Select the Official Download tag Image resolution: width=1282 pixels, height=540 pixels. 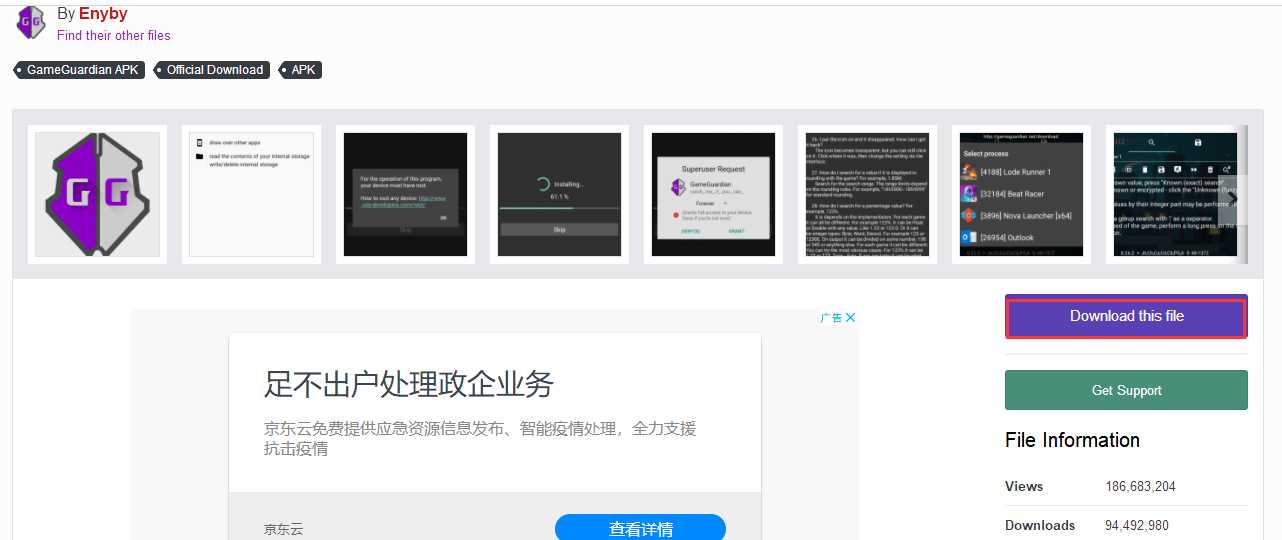point(212,70)
